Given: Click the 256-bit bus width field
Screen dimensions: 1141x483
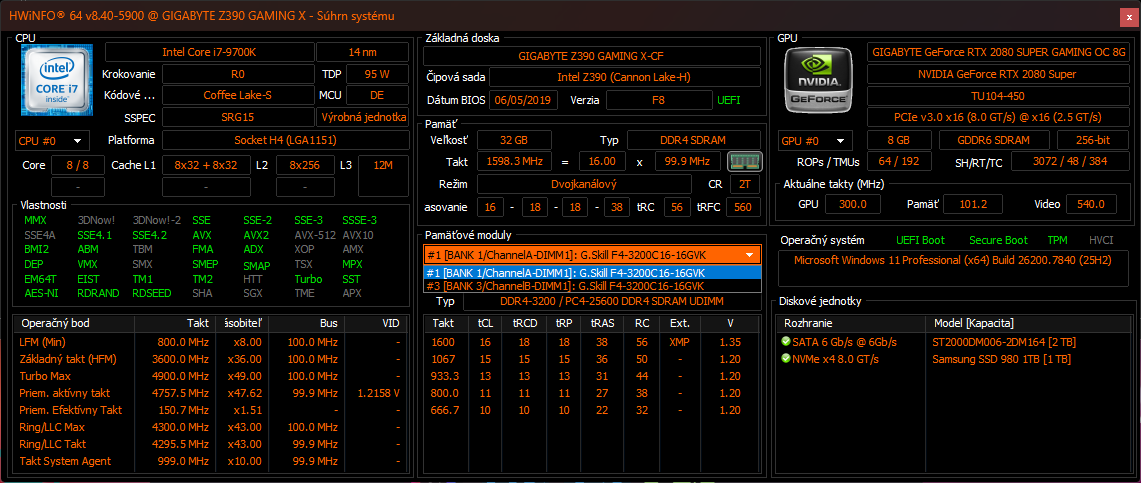Looking at the screenshot, I should click(x=1093, y=140).
